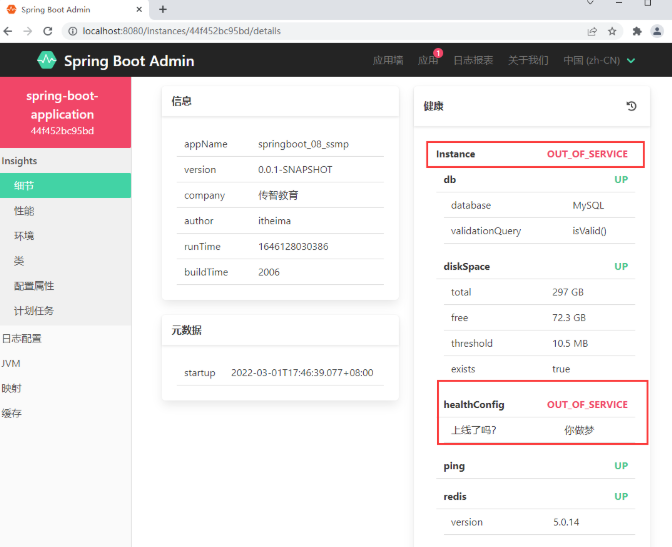Close the Spring Boot Admin tab
Image resolution: width=672 pixels, height=547 pixels.
[139, 9]
